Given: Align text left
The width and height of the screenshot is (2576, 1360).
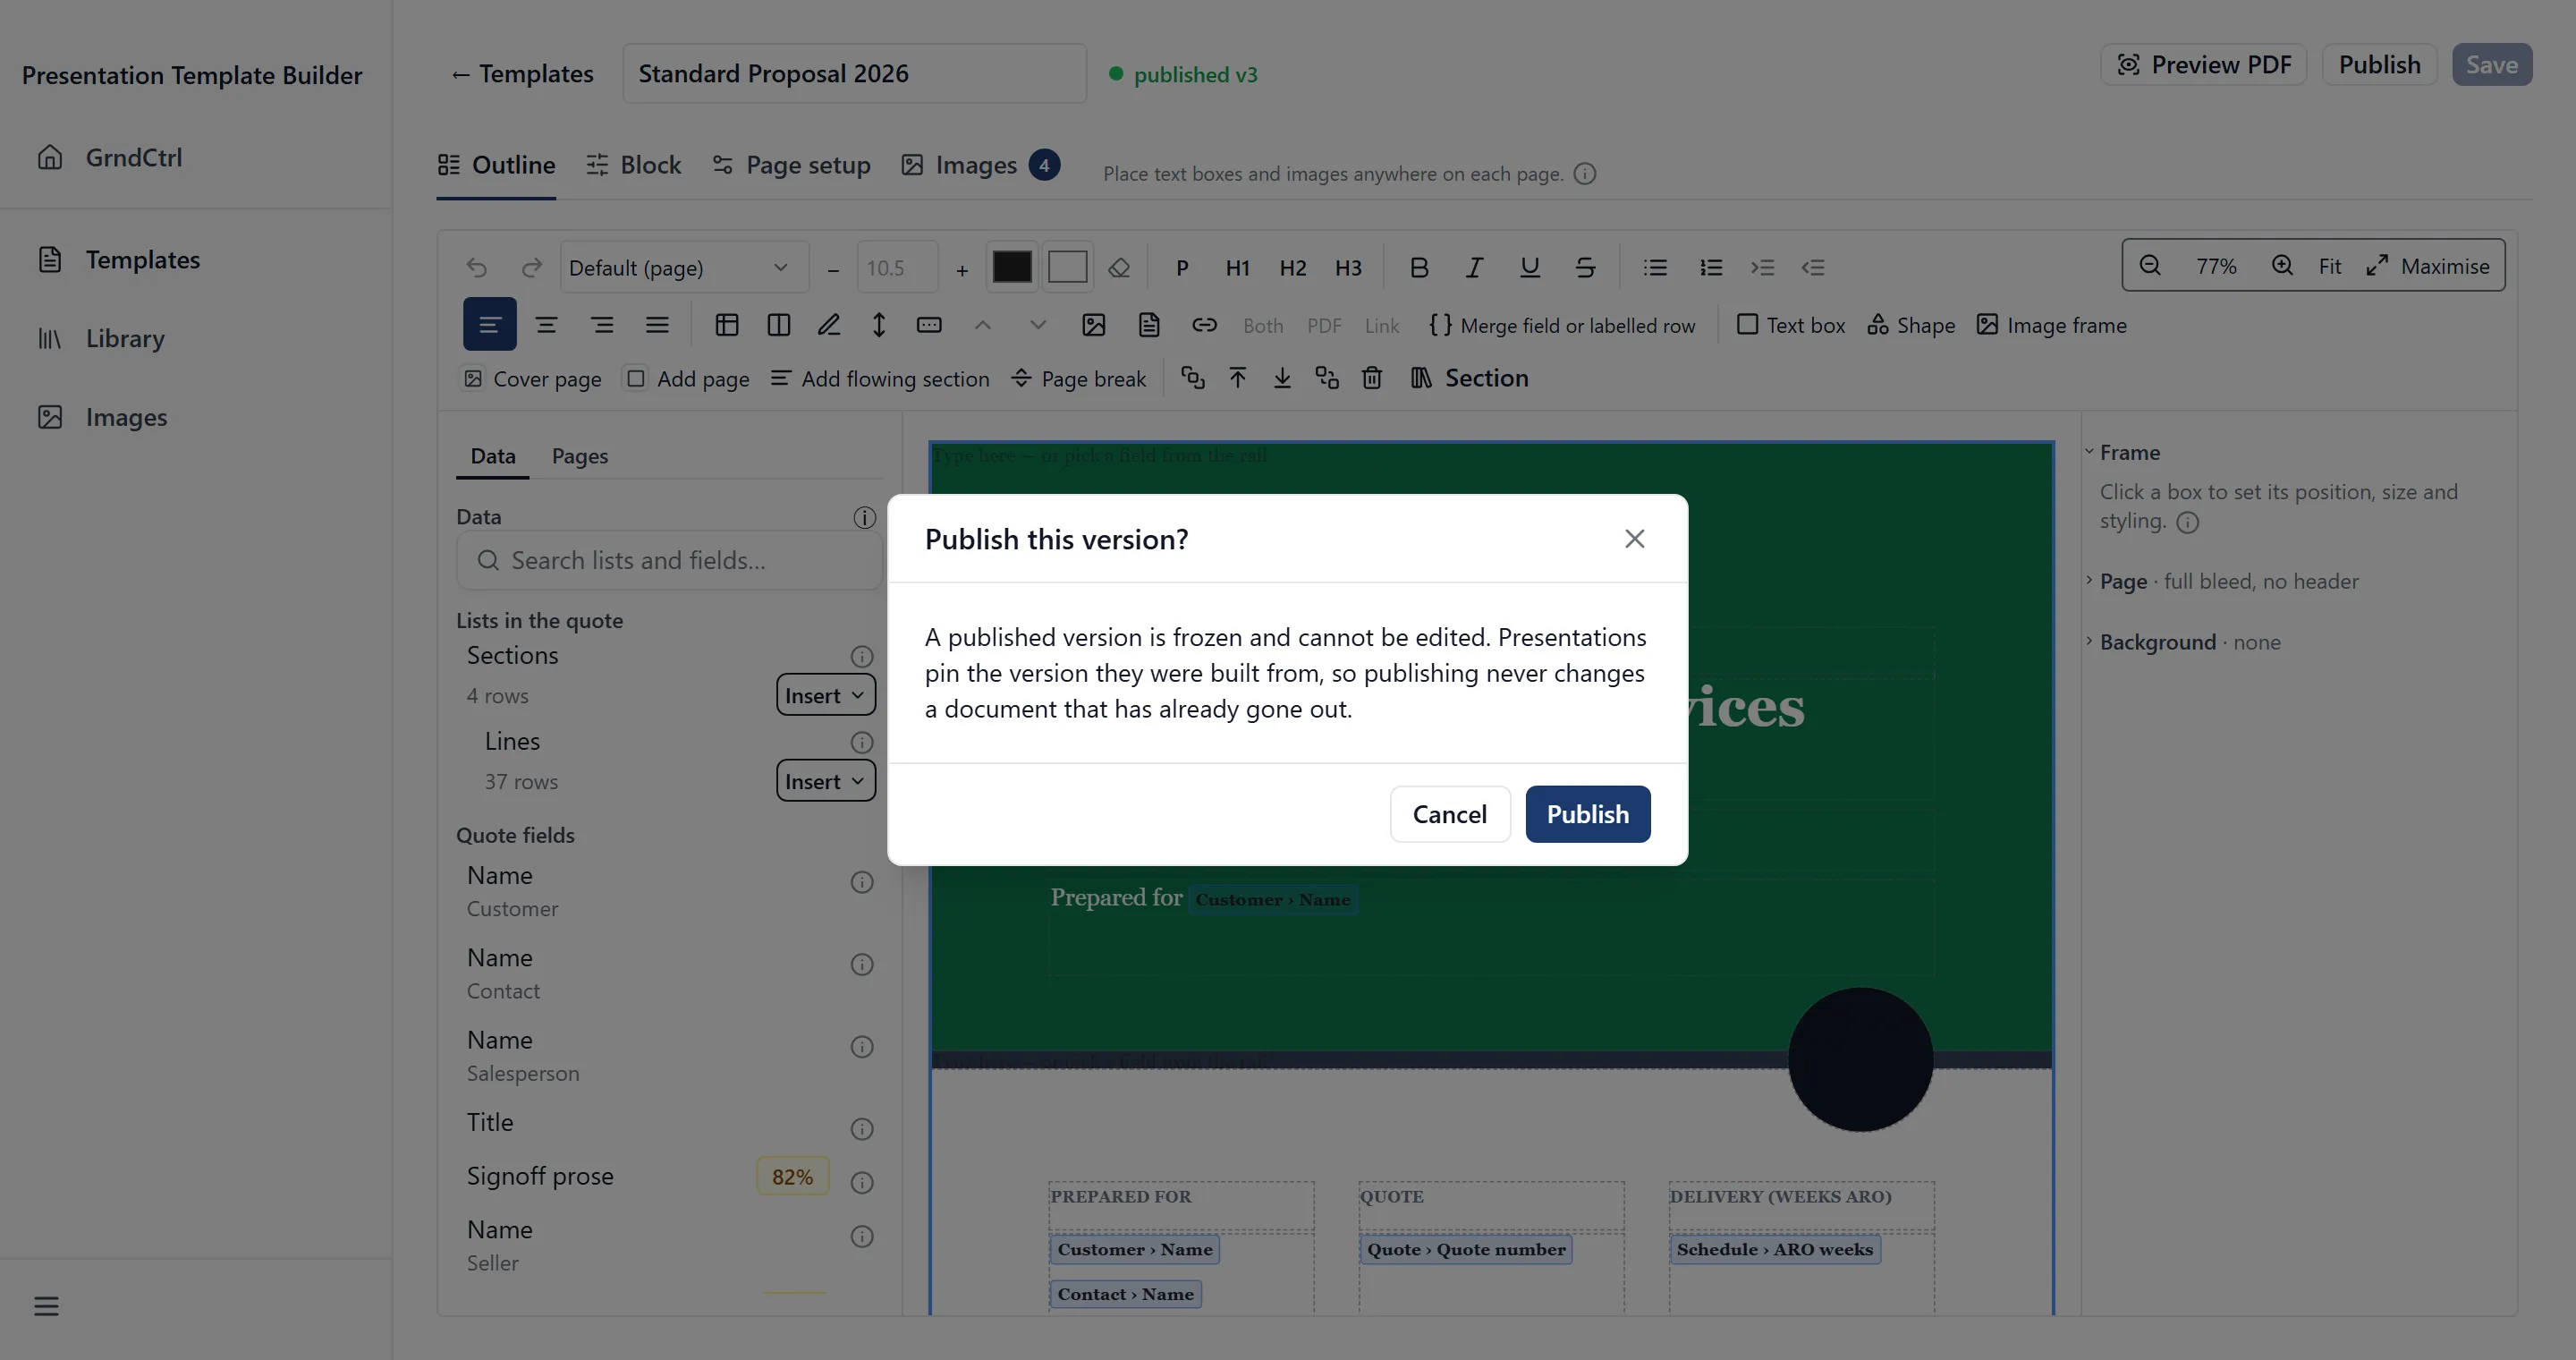Looking at the screenshot, I should 490,324.
